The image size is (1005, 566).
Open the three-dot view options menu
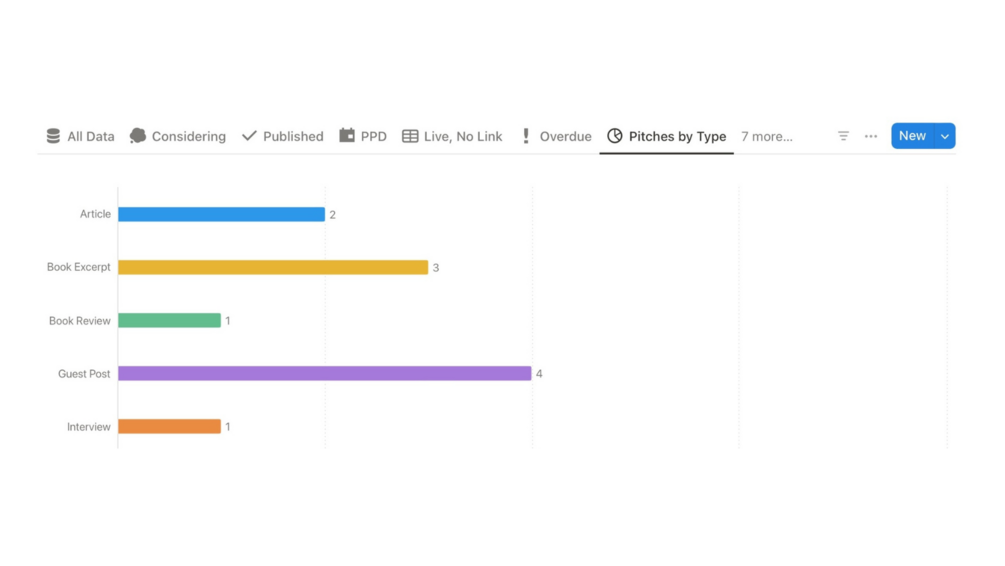coord(871,136)
